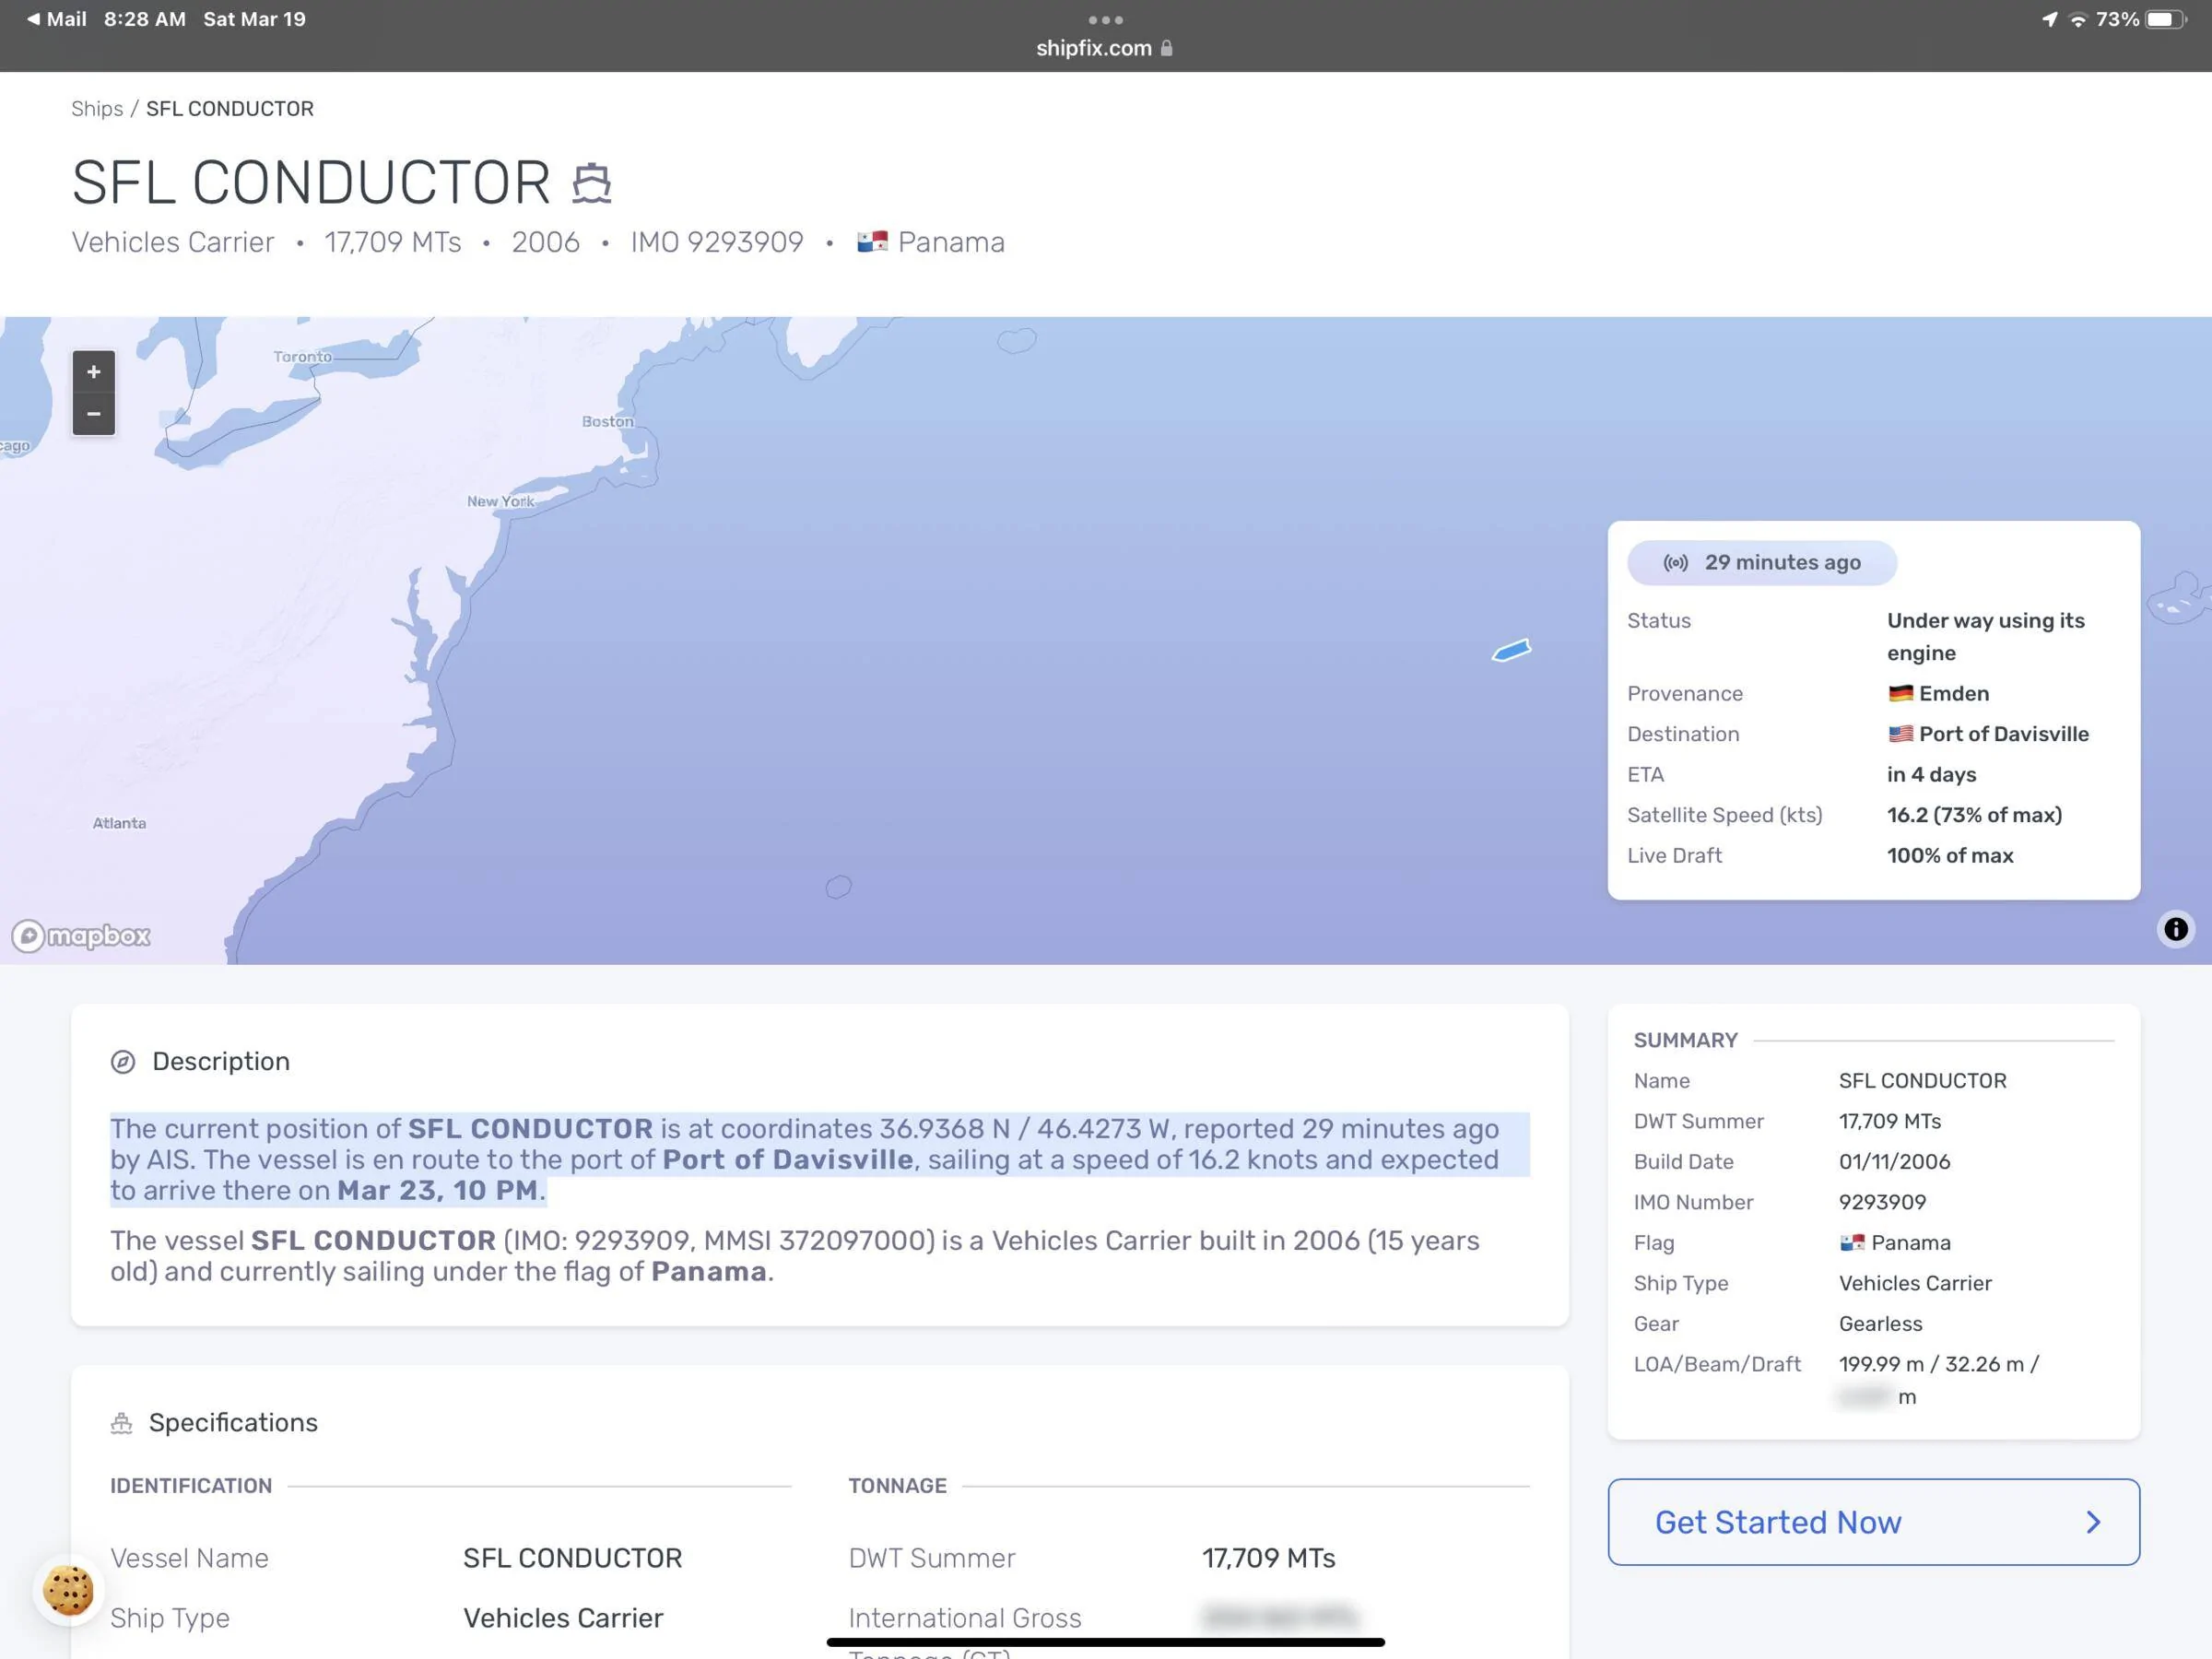The height and width of the screenshot is (1659, 2212).
Task: Click the ship icon next to Specifications
Action: 122,1423
